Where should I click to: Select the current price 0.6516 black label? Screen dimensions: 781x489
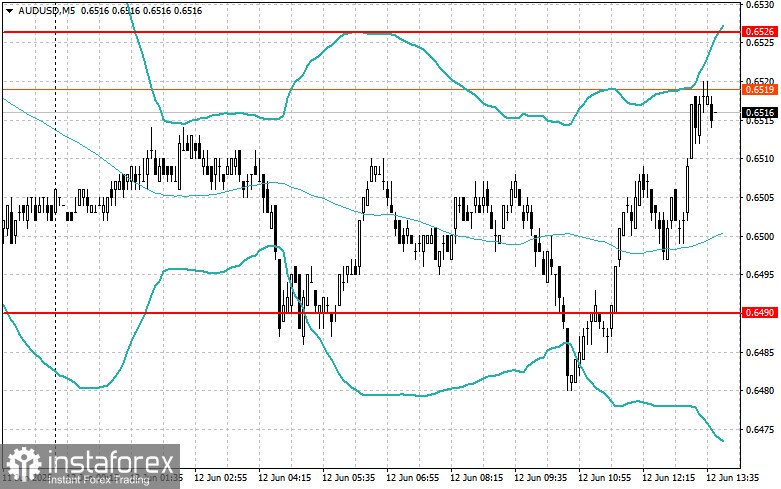pos(760,113)
